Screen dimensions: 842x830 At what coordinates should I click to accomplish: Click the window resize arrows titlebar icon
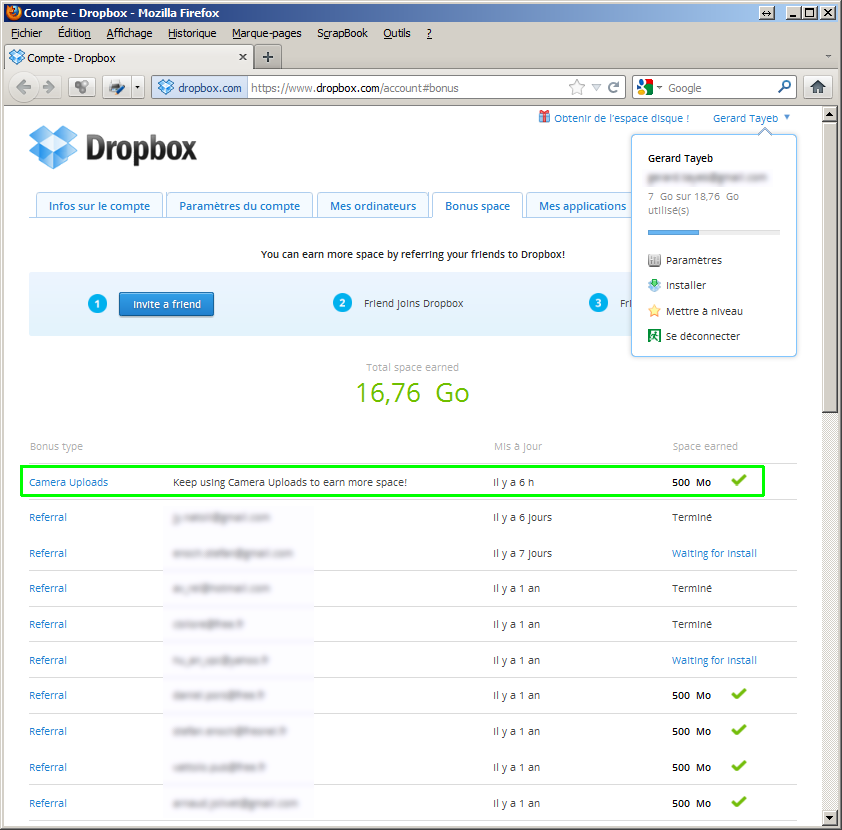[x=767, y=12]
